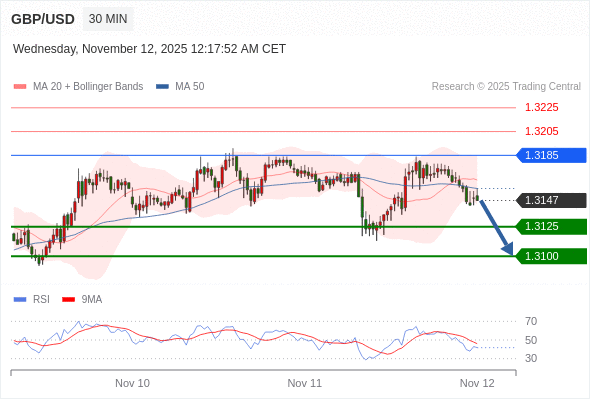Click the MA 50 blue legend swatch
The image size is (590, 400).
tap(163, 87)
